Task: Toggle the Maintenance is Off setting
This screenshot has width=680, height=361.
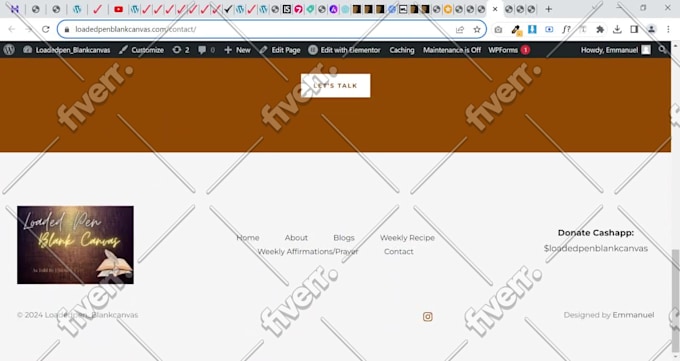Action: click(452, 50)
